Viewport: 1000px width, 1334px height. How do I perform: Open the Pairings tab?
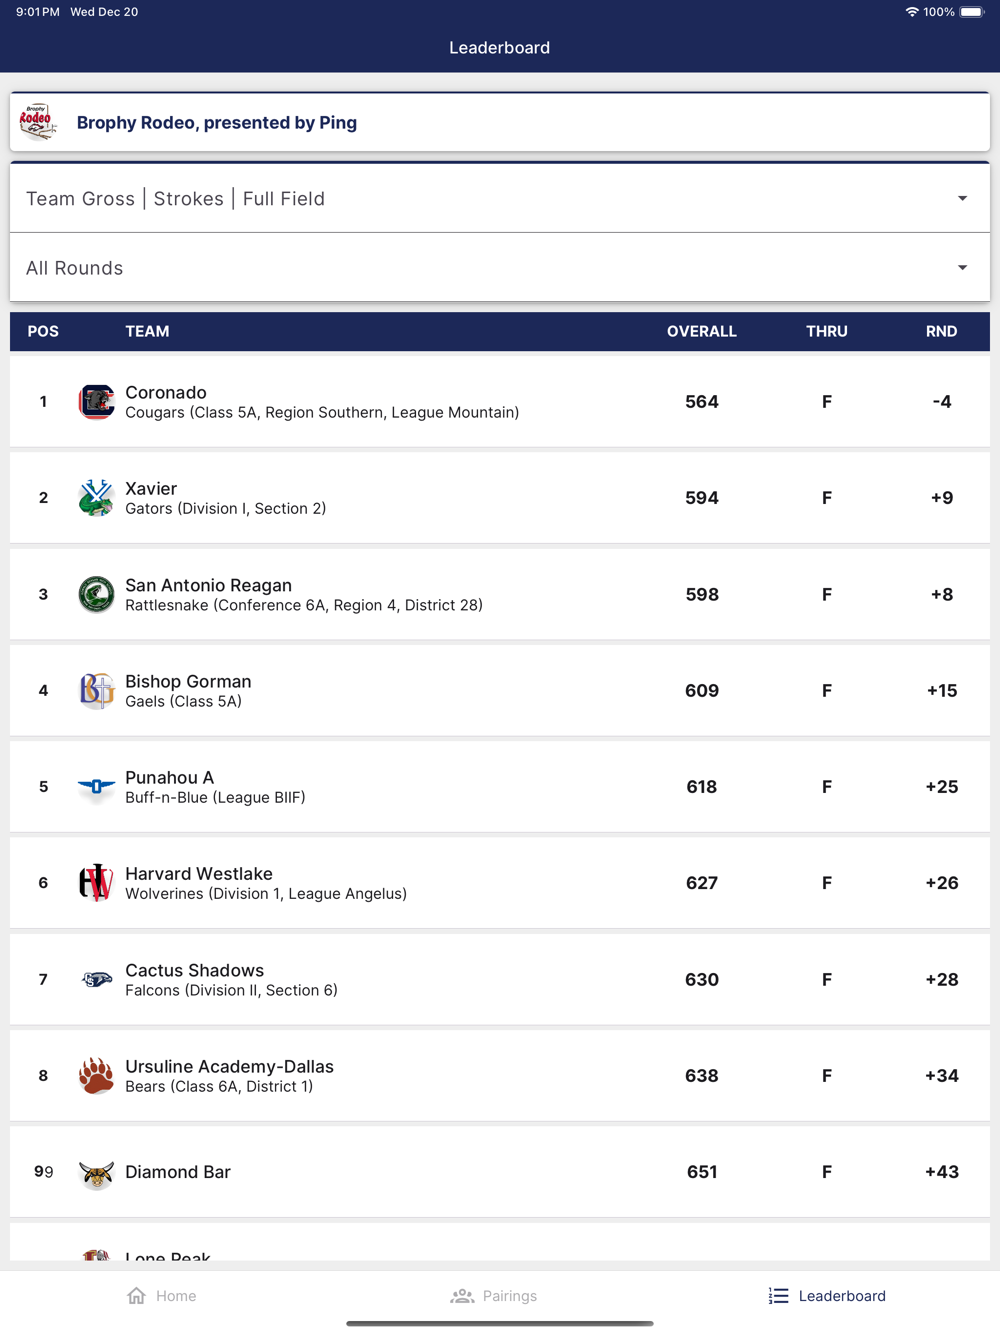point(494,1296)
